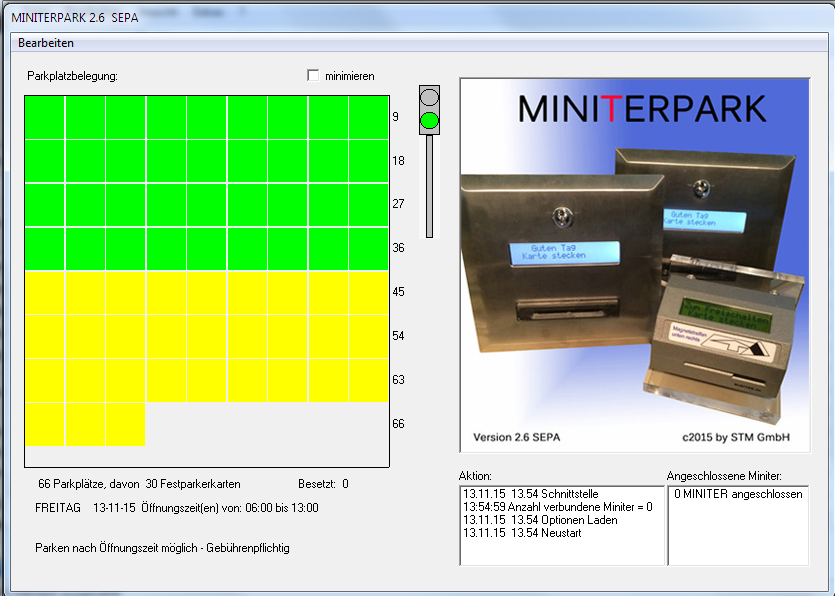Image resolution: width=835 pixels, height=596 pixels.
Task: Click the MINITERPARK 2.6 SEPA title bar
Action: [x=75, y=17]
